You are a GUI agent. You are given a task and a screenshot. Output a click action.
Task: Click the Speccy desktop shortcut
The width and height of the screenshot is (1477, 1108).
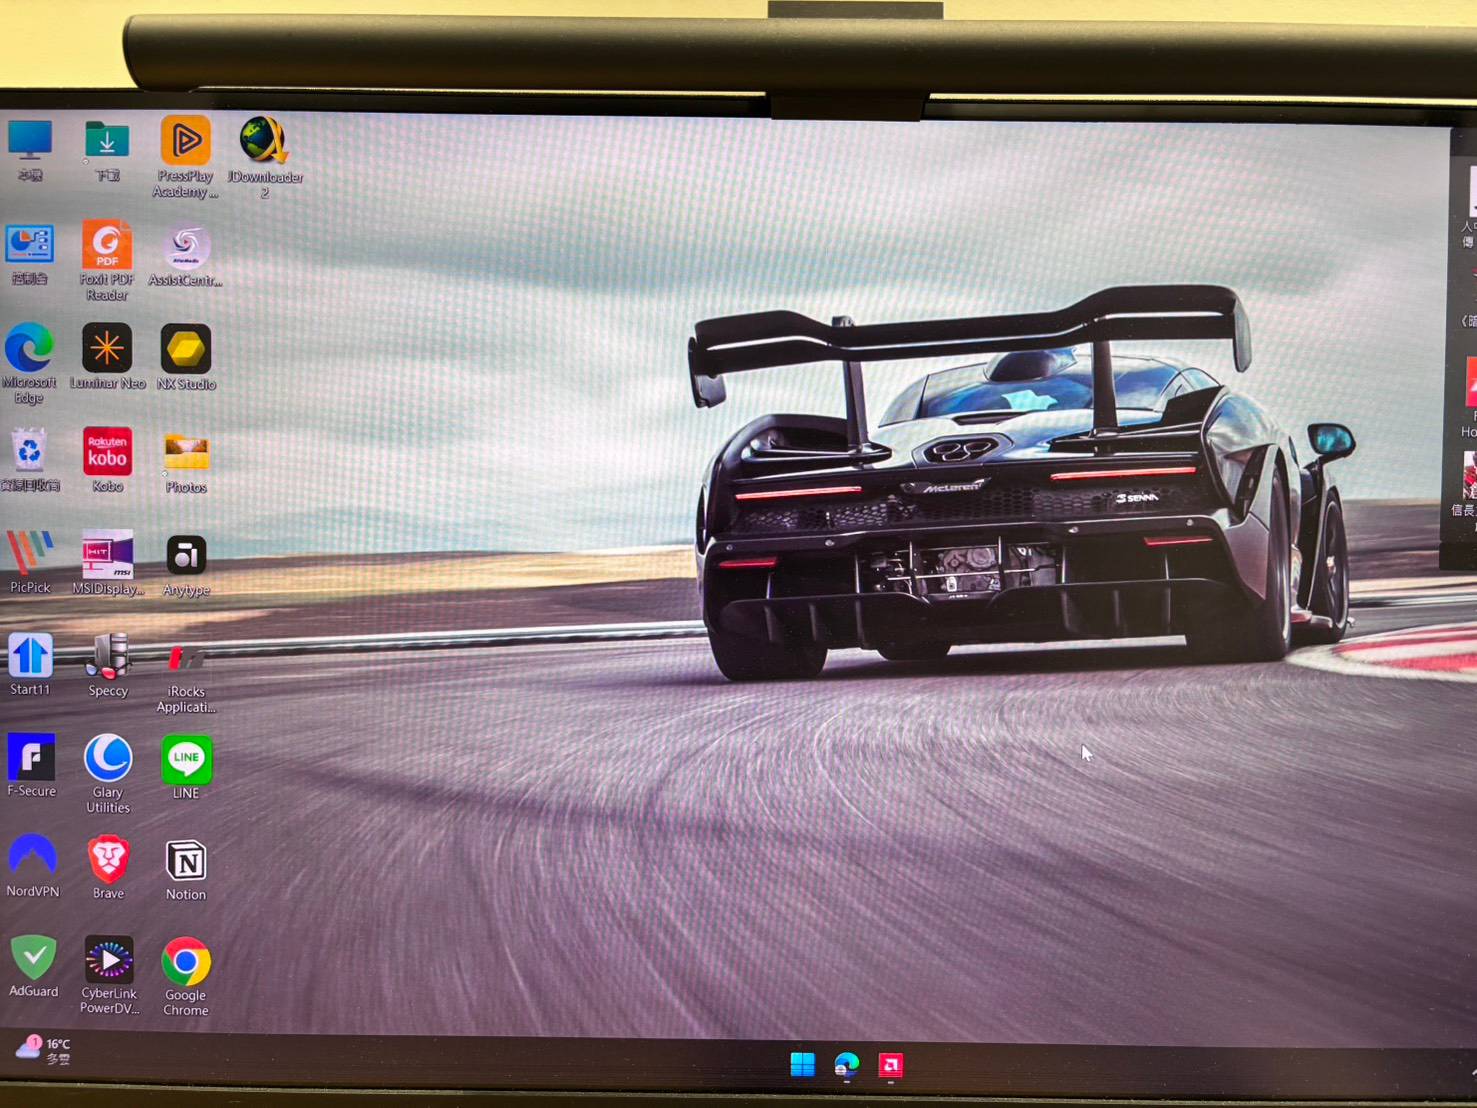[108, 657]
